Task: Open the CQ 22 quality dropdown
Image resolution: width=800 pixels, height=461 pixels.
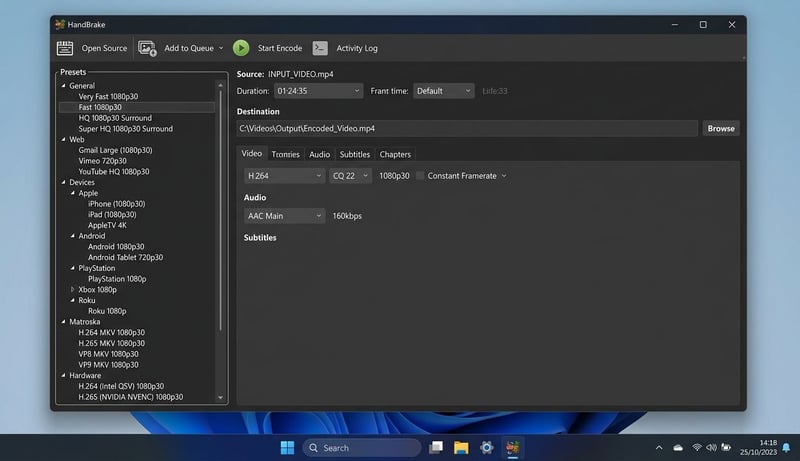Action: 351,175
